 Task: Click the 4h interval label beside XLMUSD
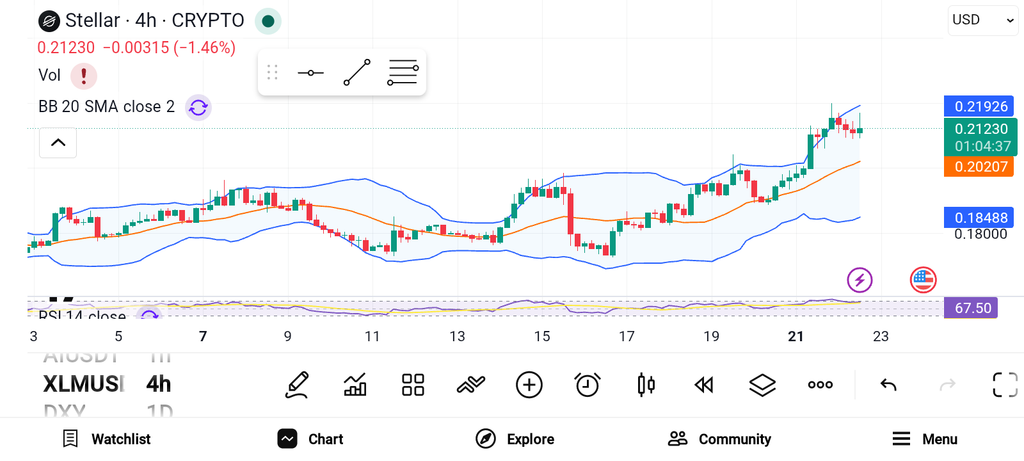coord(159,384)
